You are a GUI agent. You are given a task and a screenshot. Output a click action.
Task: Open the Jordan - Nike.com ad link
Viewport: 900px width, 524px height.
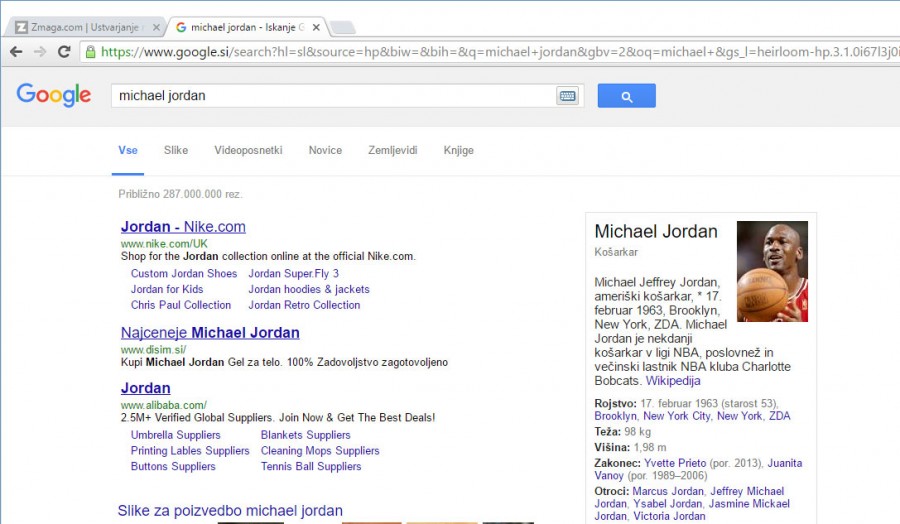pyautogui.click(x=183, y=227)
